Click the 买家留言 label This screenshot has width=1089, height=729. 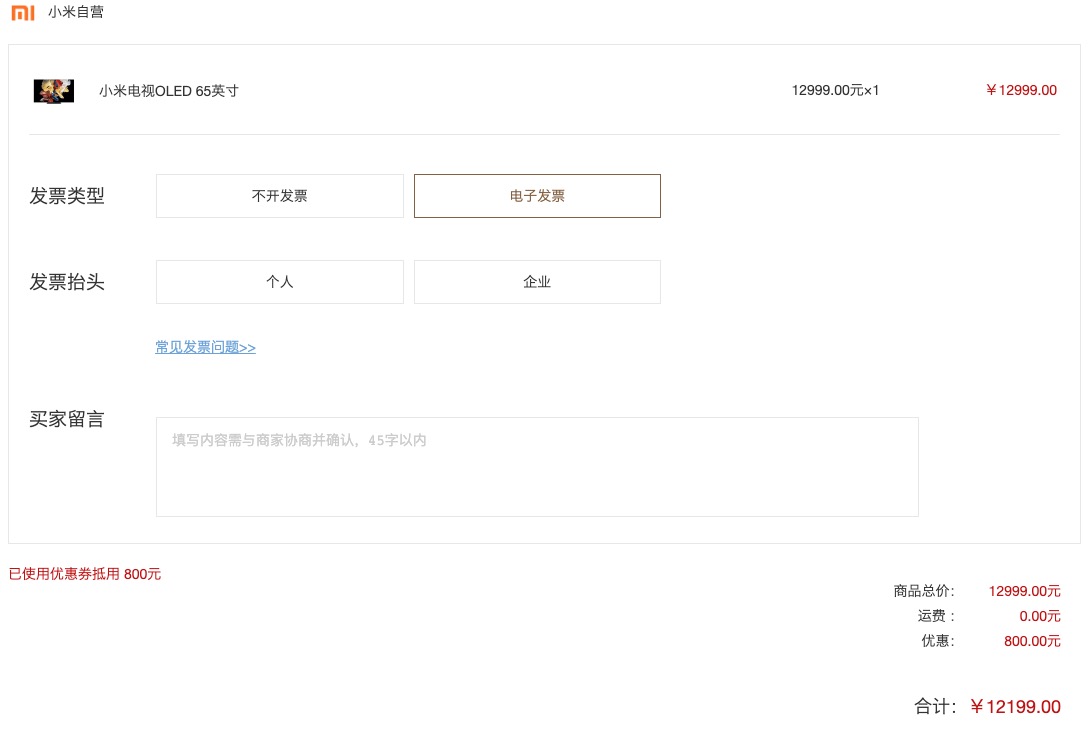tap(67, 419)
